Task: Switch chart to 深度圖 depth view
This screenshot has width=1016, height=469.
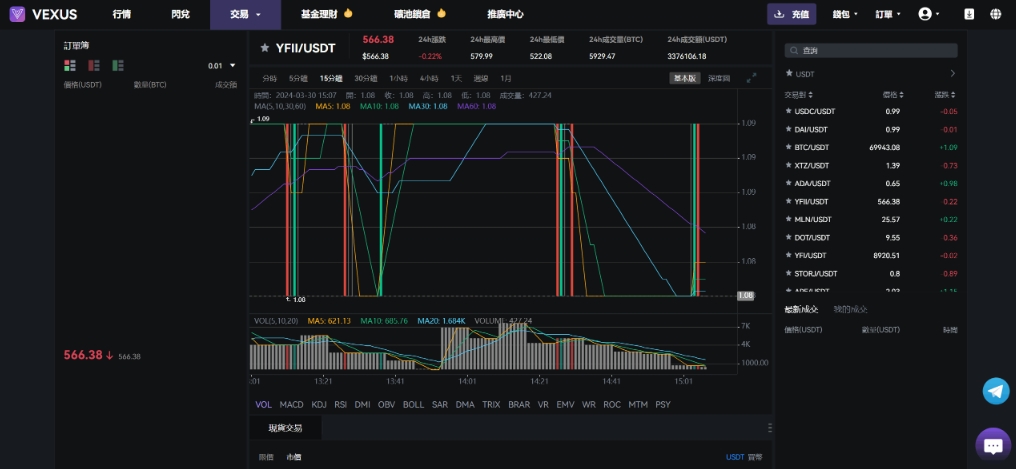Action: click(x=719, y=78)
